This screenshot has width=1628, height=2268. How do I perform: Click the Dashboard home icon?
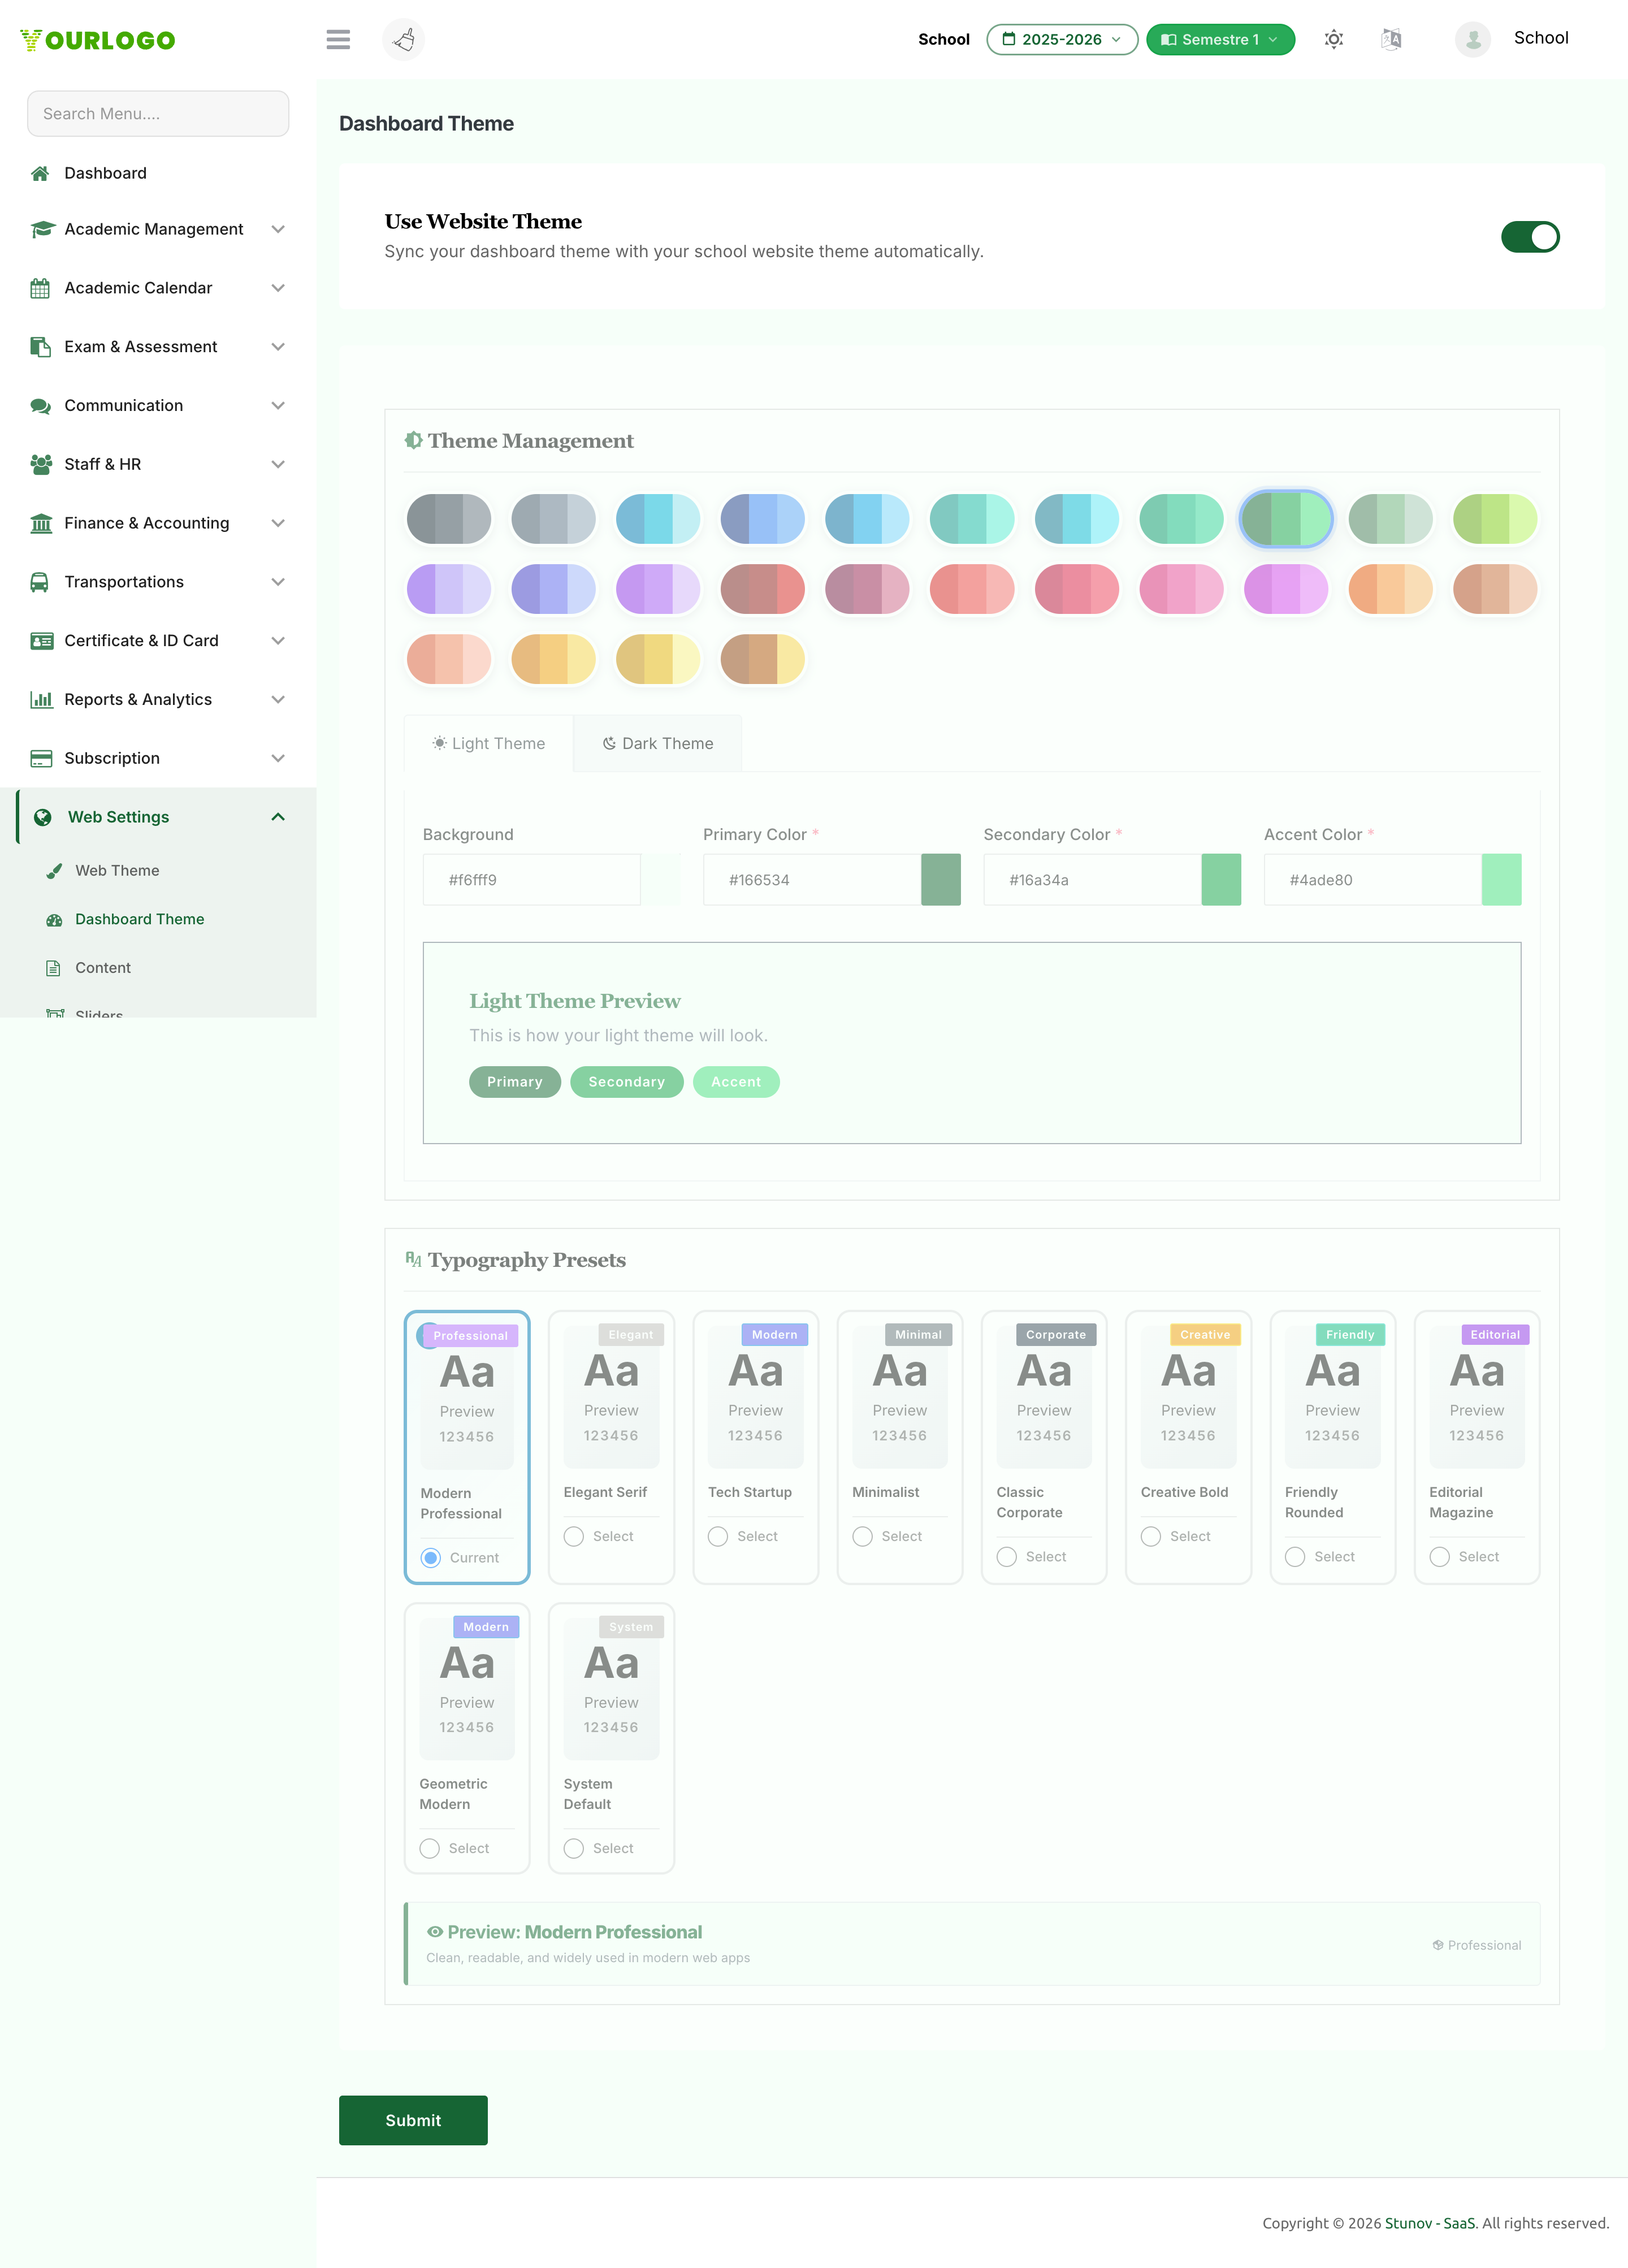(x=40, y=173)
